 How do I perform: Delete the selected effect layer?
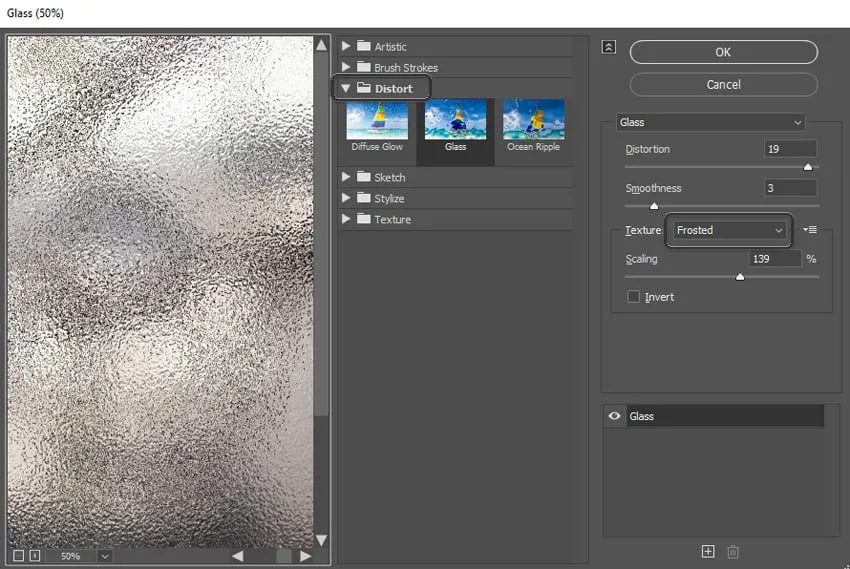tap(733, 551)
